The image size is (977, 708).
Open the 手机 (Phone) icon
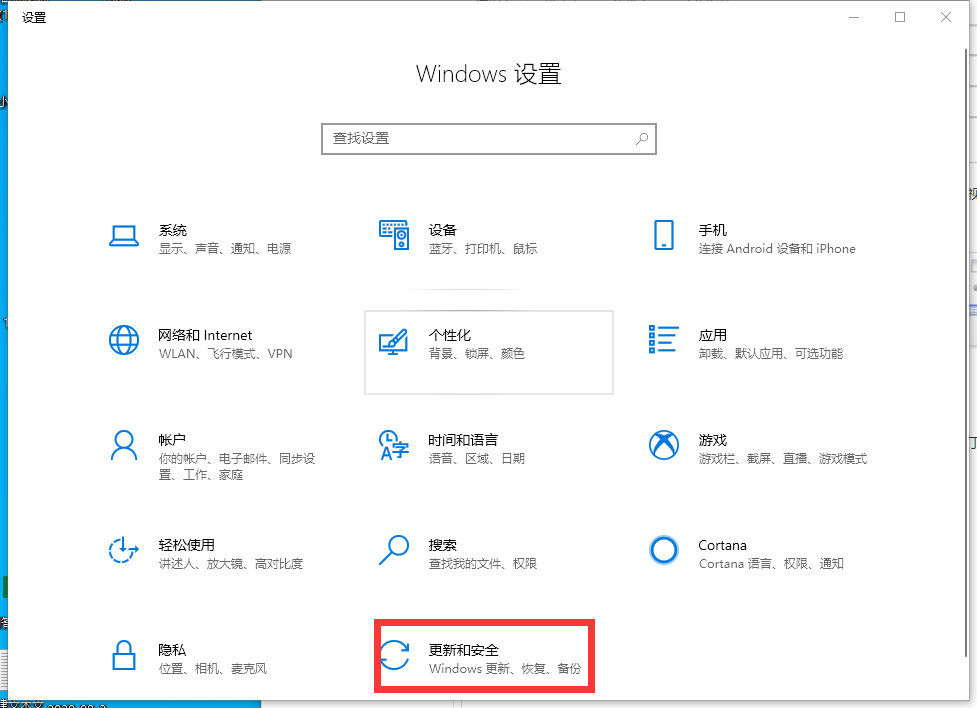[x=663, y=236]
